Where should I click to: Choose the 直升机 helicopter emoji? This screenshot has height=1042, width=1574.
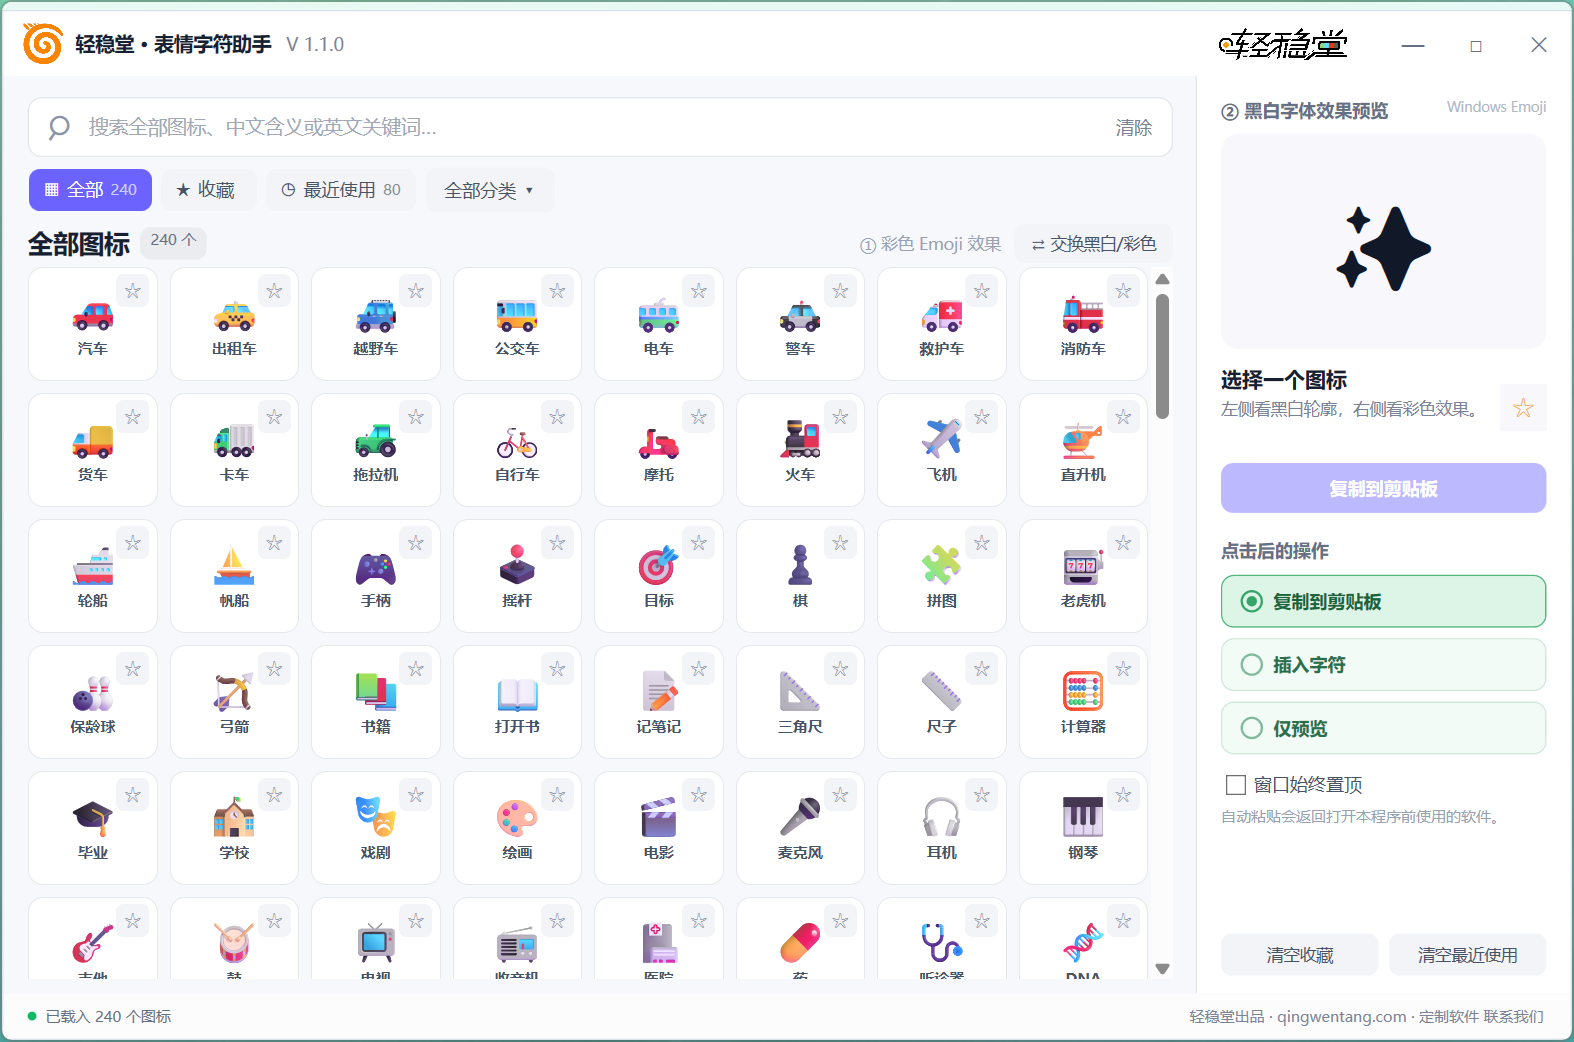pyautogui.click(x=1083, y=450)
